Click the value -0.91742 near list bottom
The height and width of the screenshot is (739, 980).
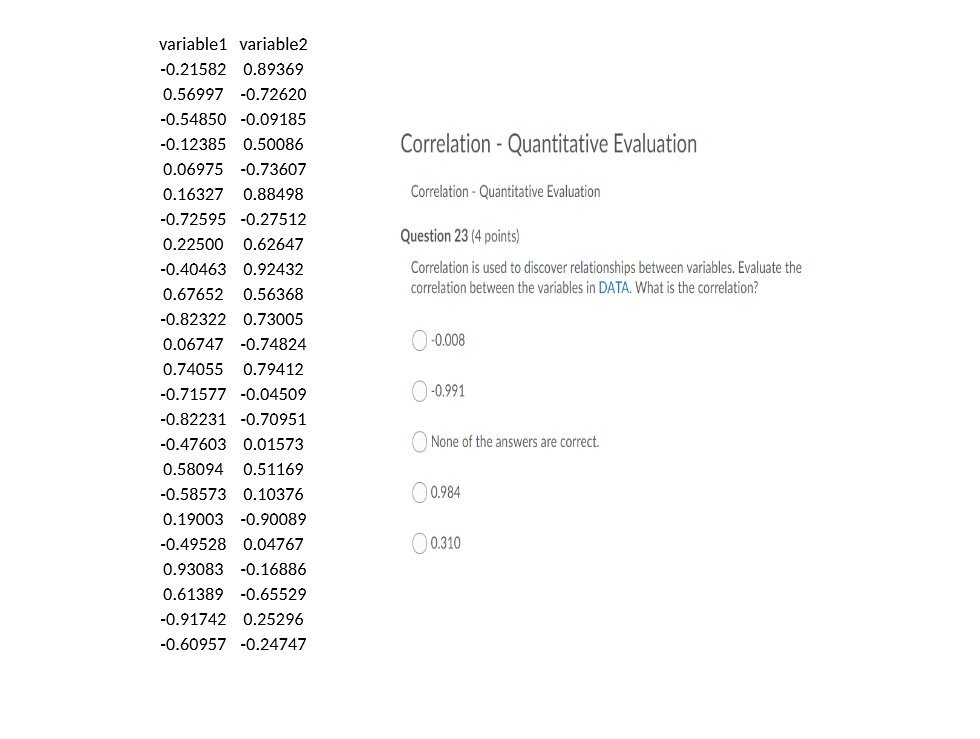pyautogui.click(x=193, y=619)
